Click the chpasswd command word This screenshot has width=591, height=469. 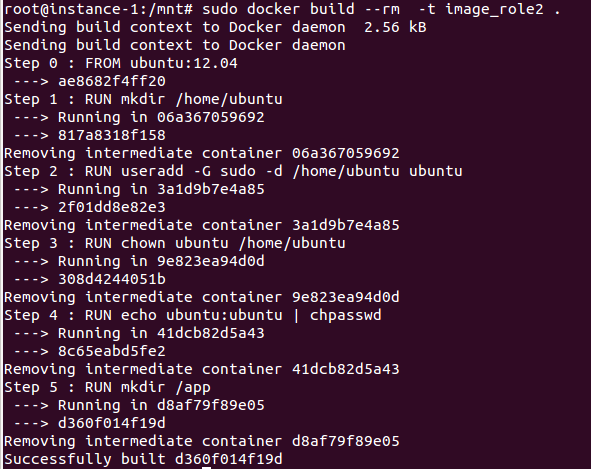[345, 316]
